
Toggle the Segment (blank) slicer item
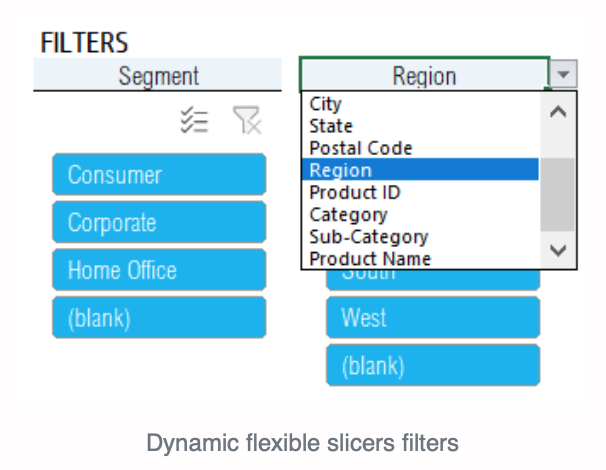pos(159,317)
